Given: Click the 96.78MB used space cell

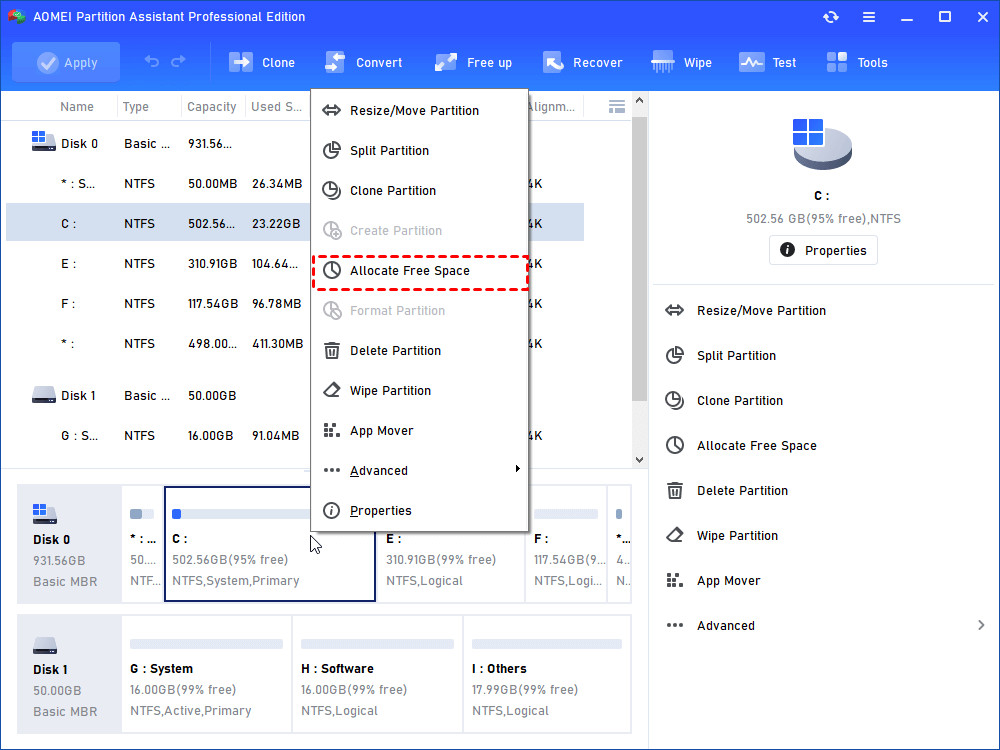Looking at the screenshot, I should point(276,304).
